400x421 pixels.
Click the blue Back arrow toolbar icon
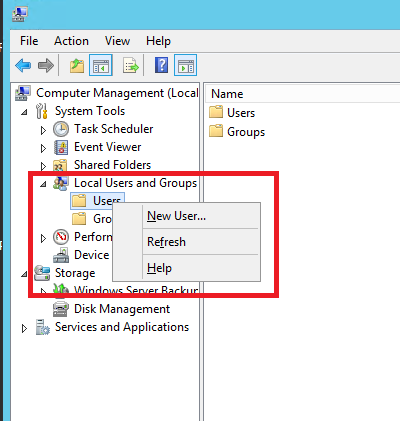point(23,65)
